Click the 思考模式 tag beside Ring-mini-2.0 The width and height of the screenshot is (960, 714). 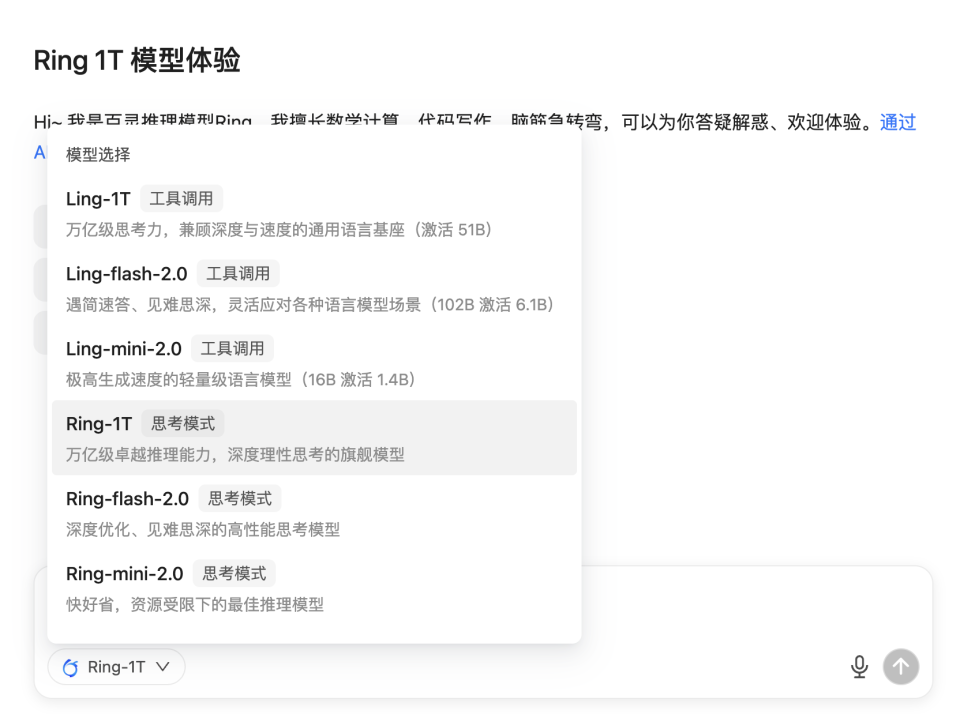234,574
